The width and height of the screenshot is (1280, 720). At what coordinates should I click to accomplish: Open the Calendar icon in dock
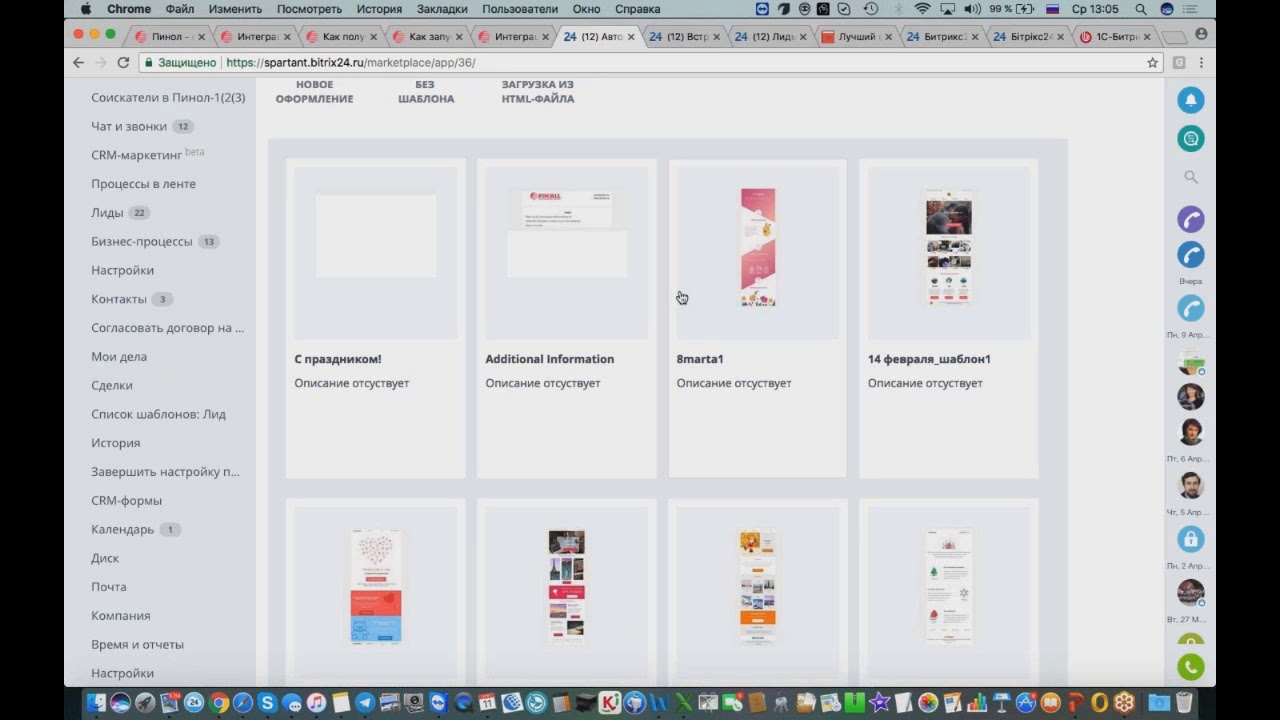tap(487, 703)
